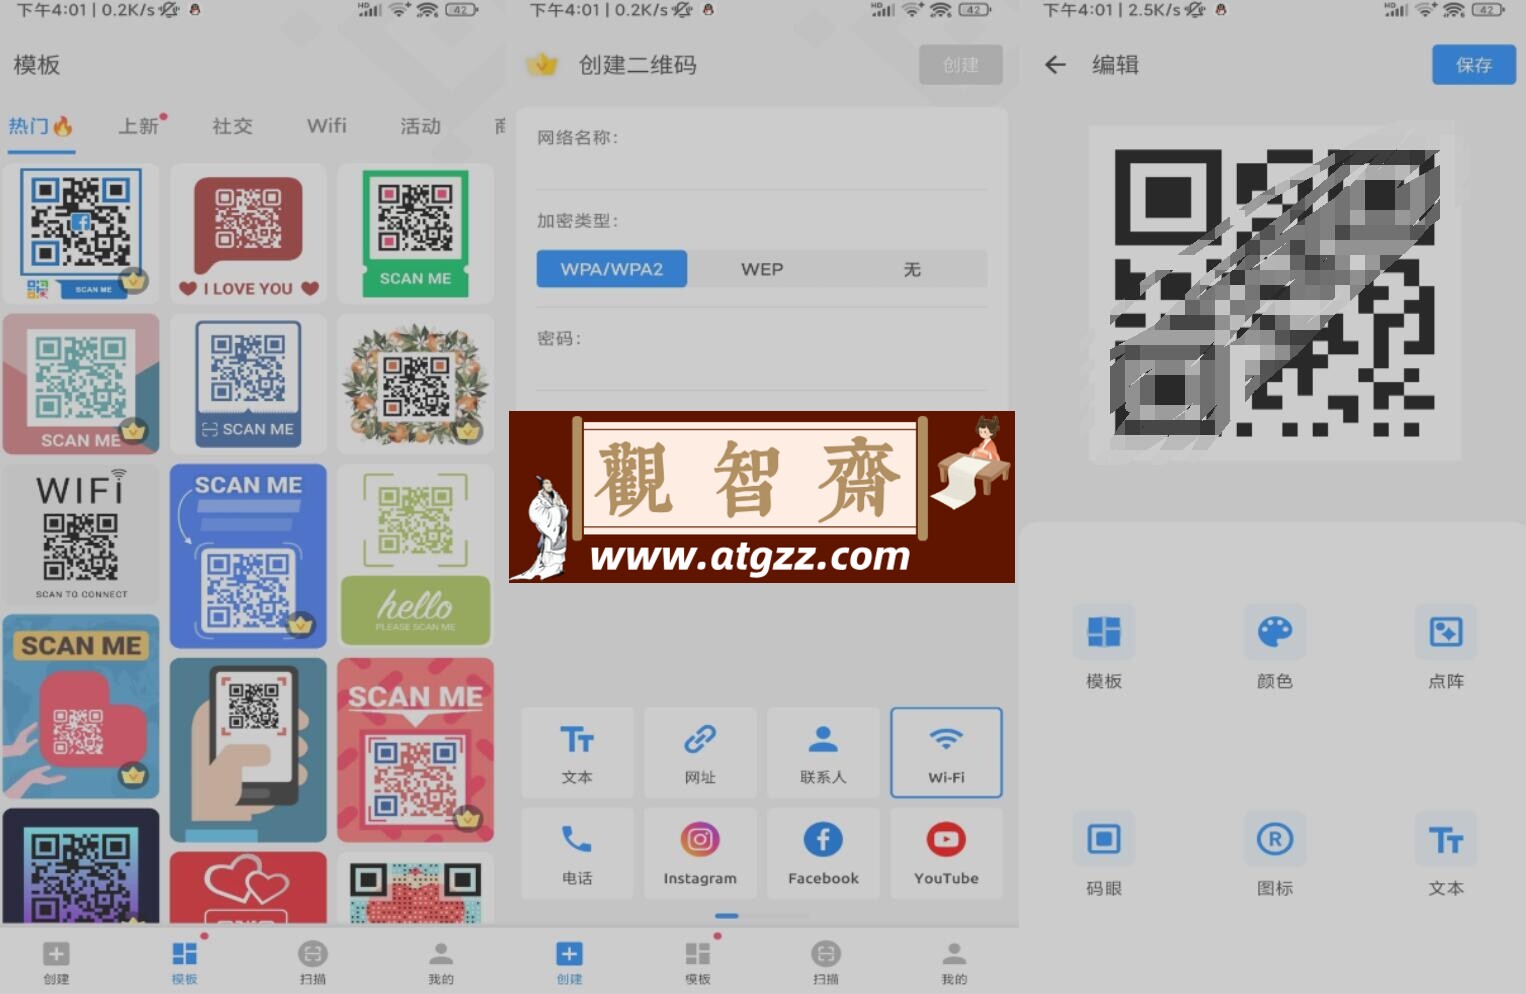1526x994 pixels.
Task: Go back using the arrow beside 编辑
Action: pos(1055,65)
